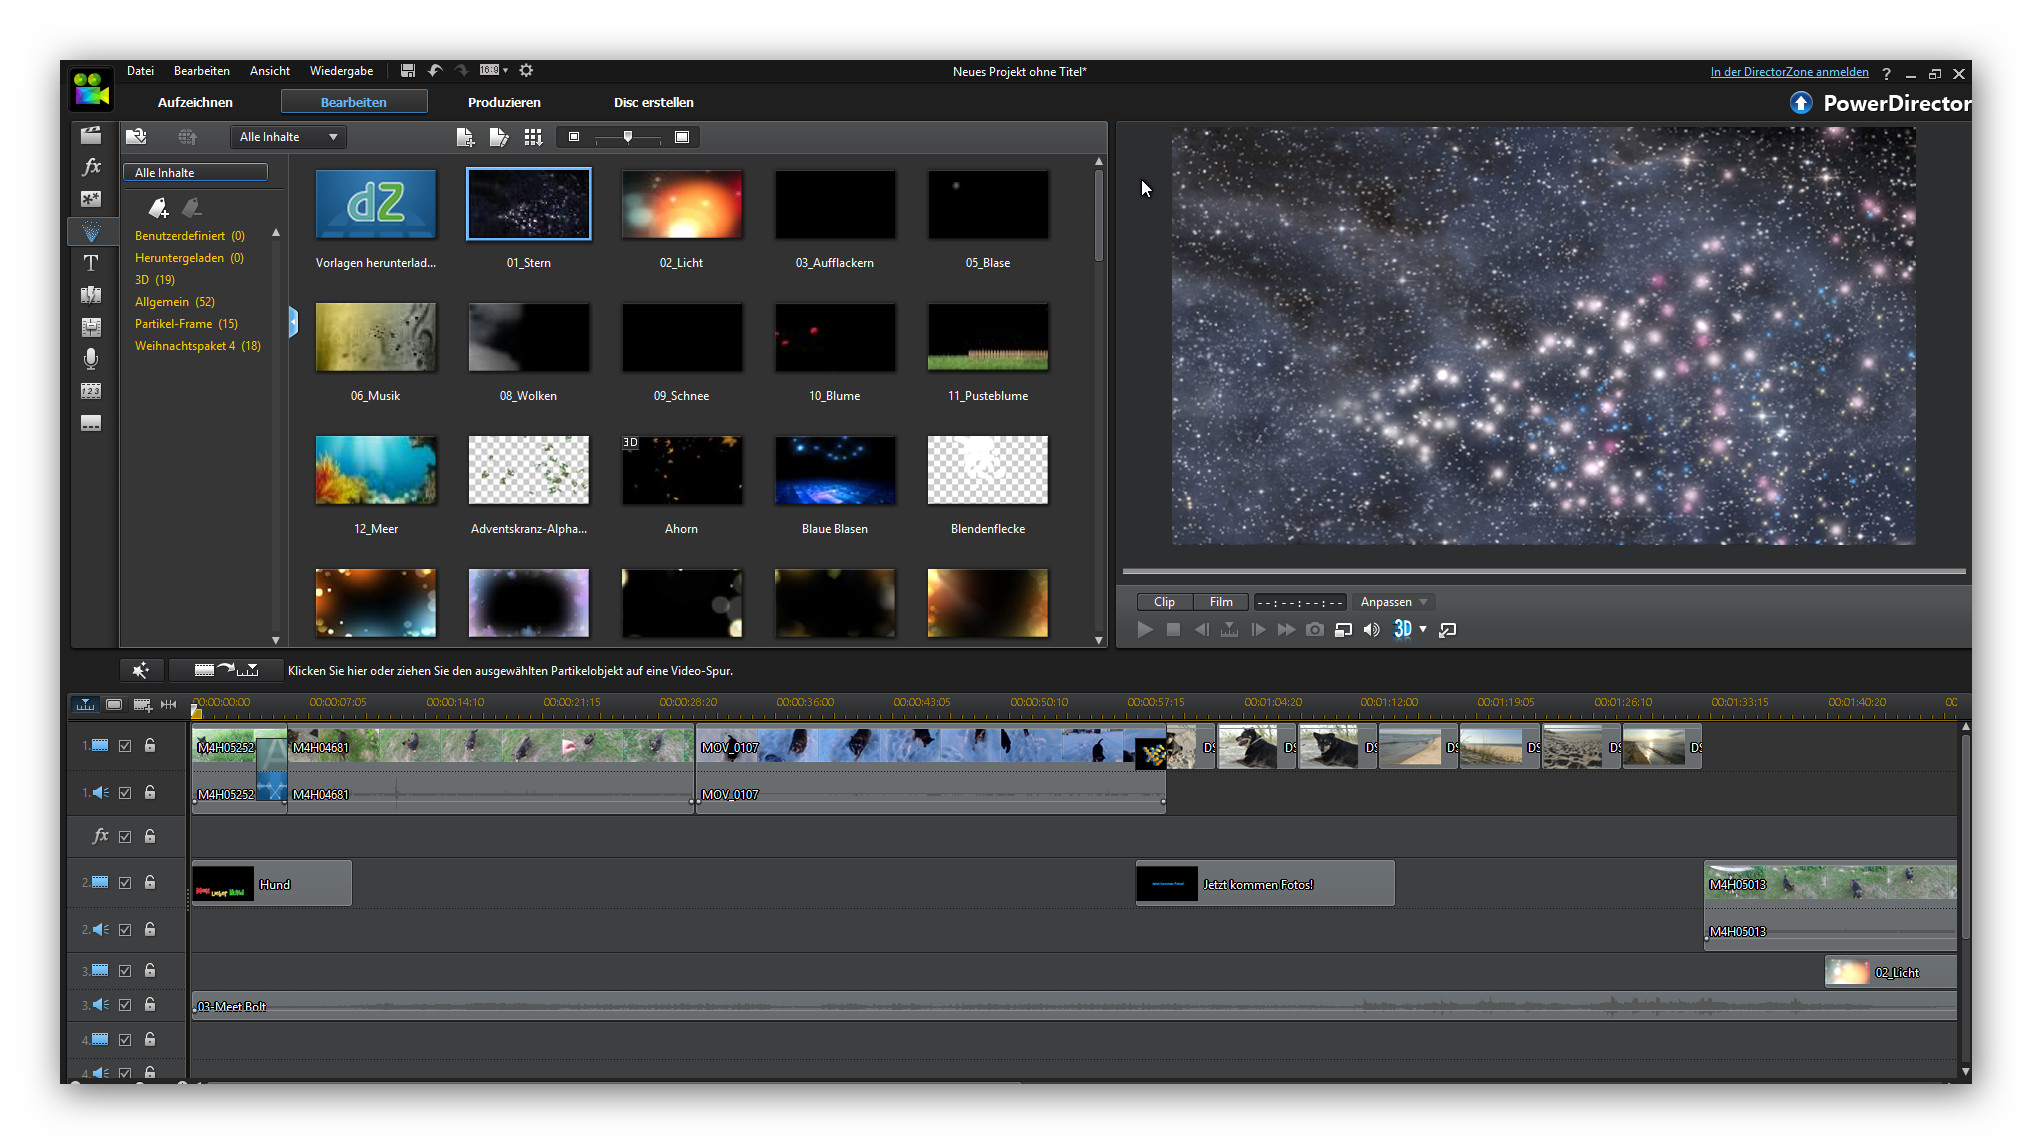This screenshot has height=1136, width=2024.
Task: Open the 3D mode dropdown arrow
Action: pos(1423,629)
